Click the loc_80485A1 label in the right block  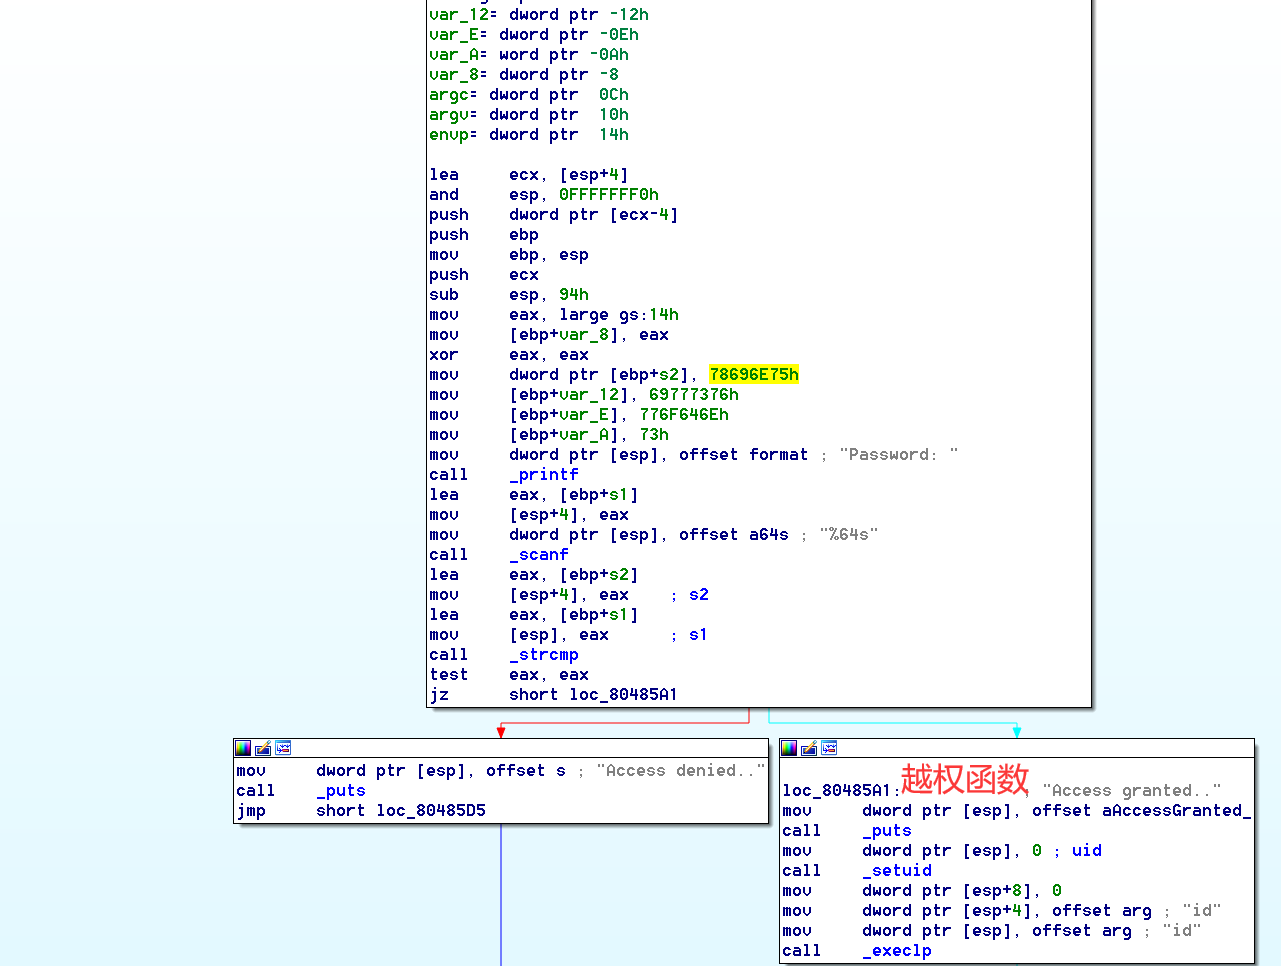click(841, 791)
